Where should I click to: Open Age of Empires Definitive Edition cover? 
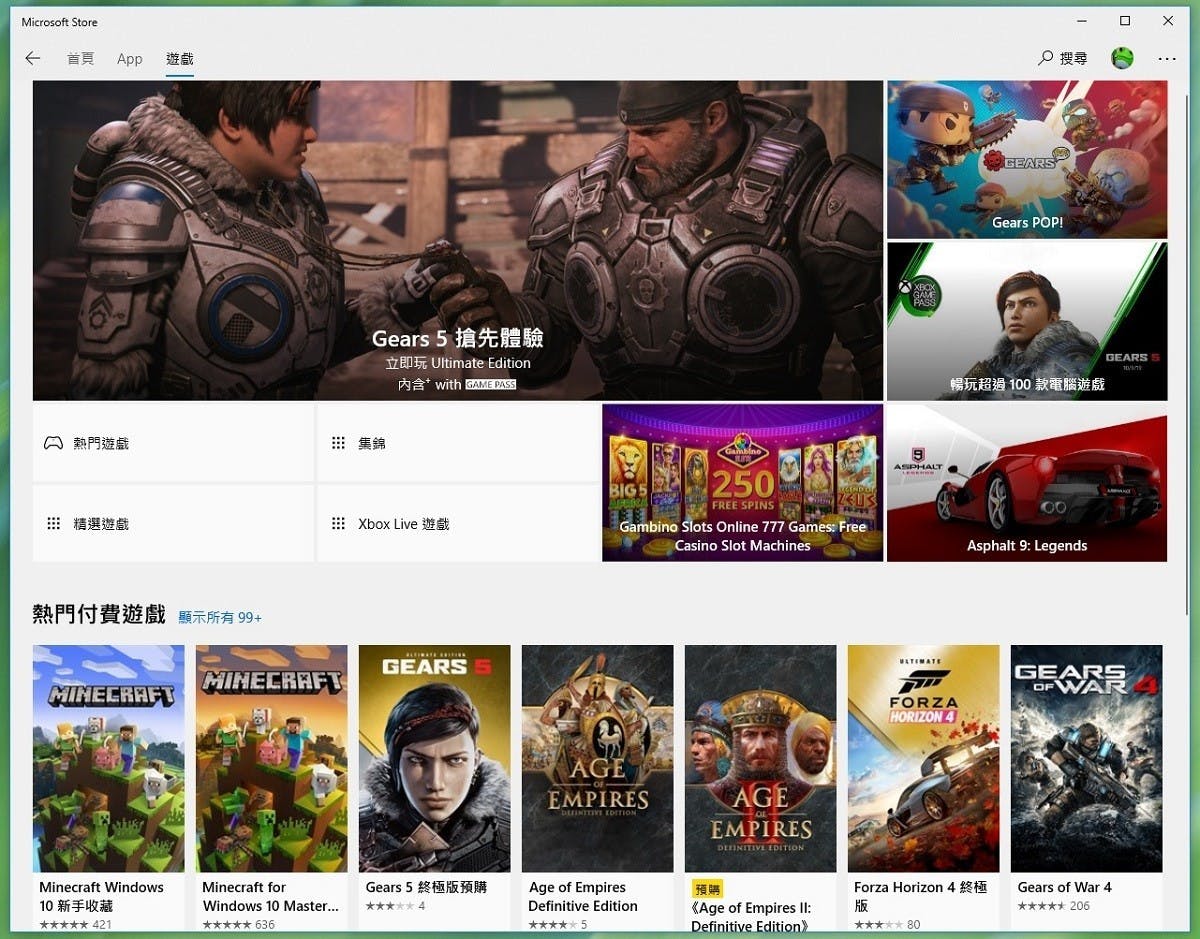(x=598, y=758)
